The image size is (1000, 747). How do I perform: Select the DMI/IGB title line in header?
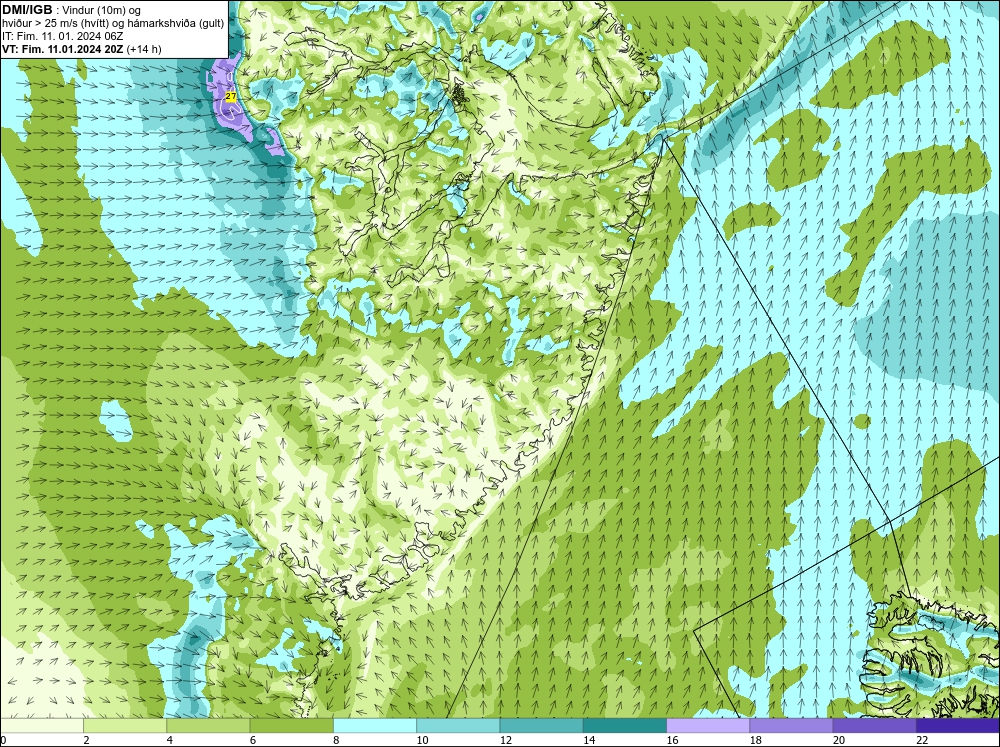(72, 10)
